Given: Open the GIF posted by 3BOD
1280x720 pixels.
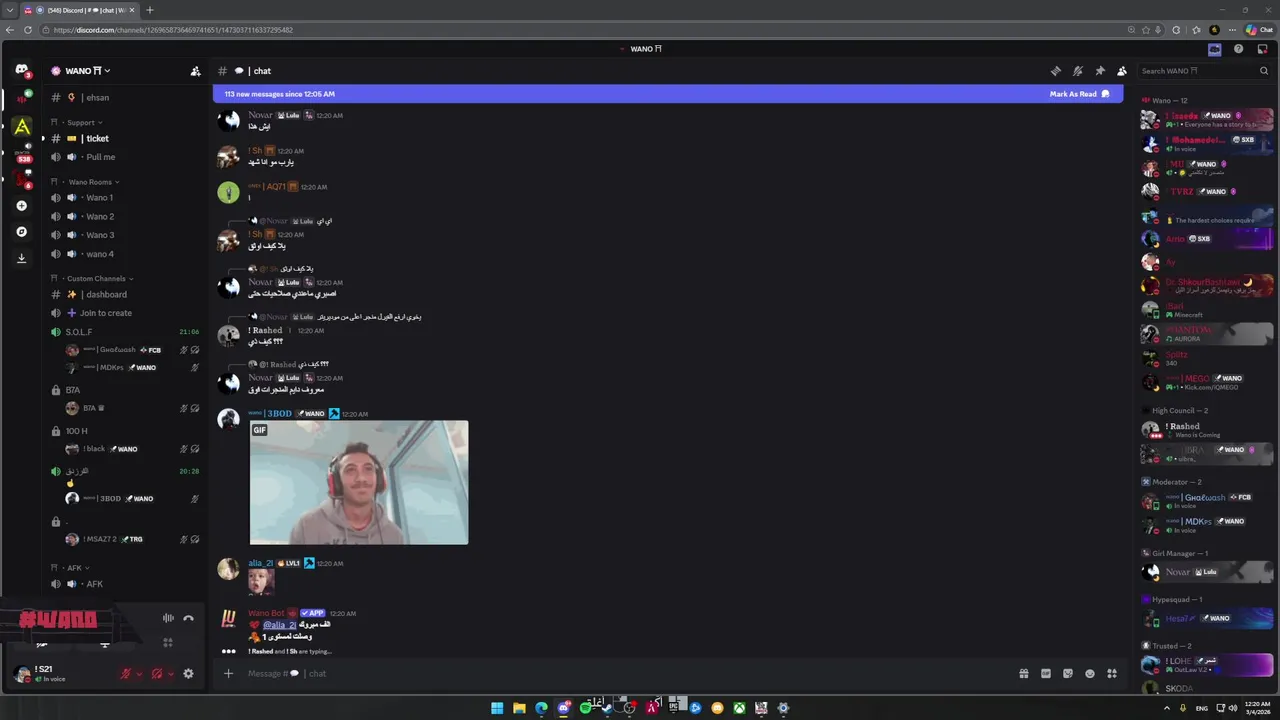Looking at the screenshot, I should (x=359, y=482).
